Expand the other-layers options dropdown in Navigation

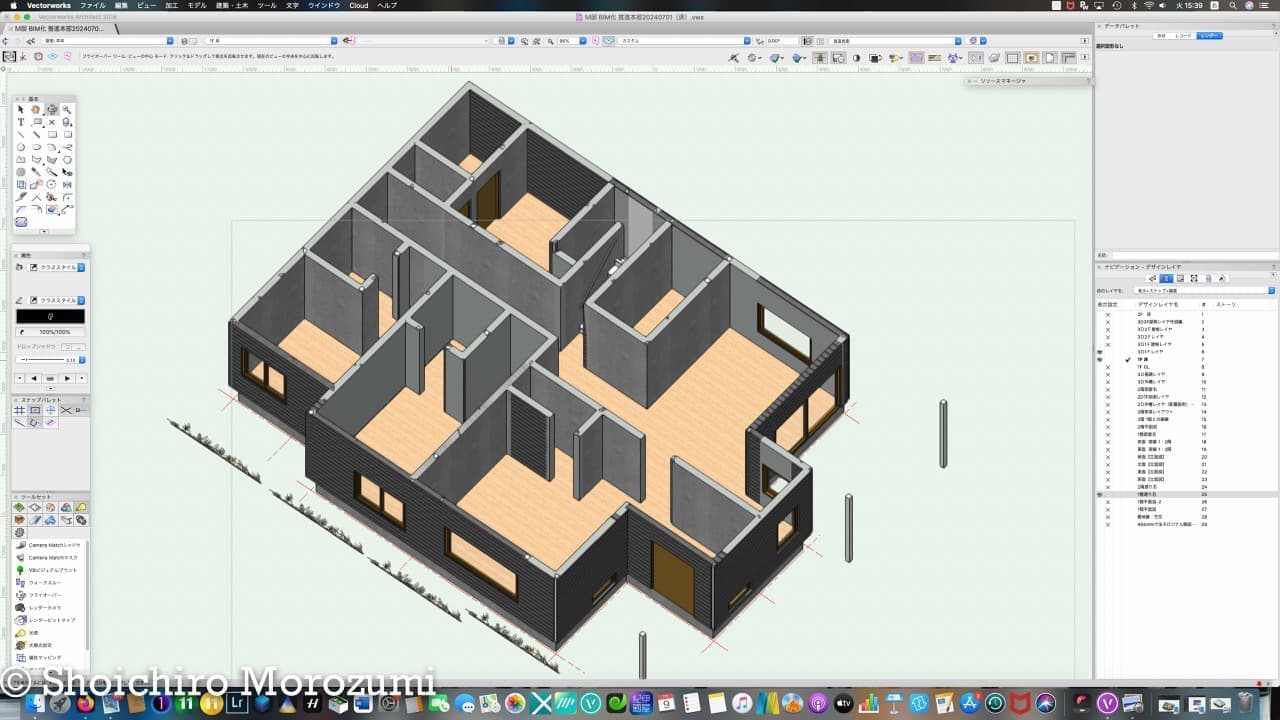[x=1271, y=290]
